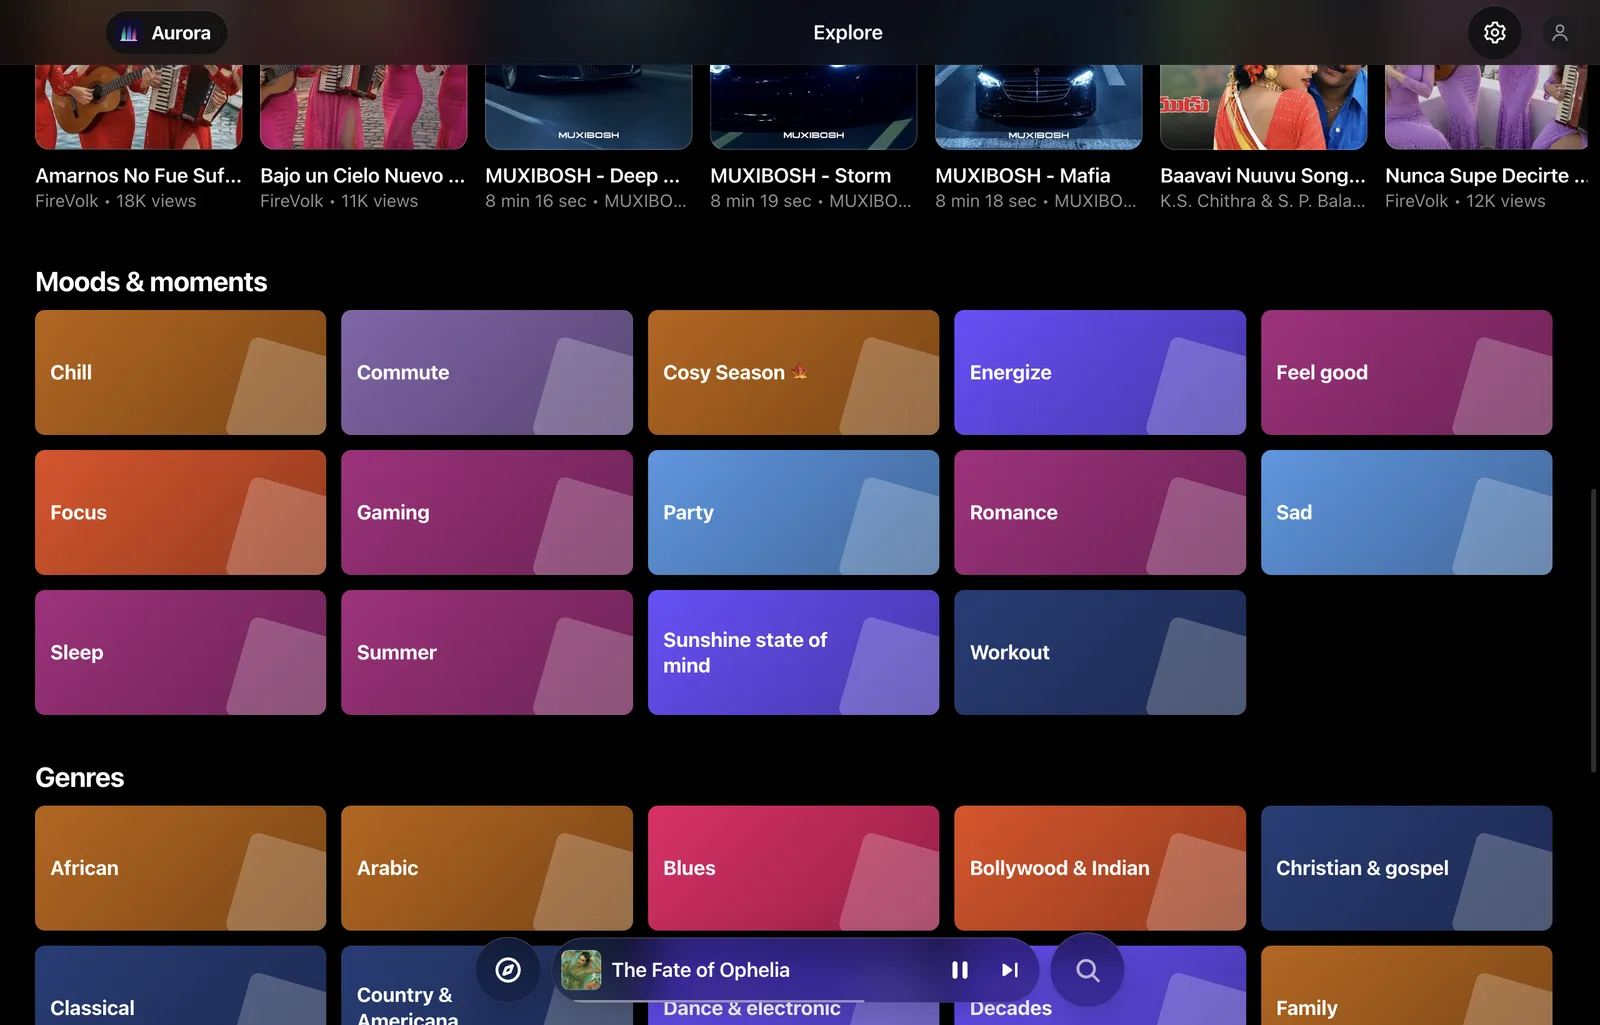1600x1025 pixels.
Task: Click the MUXIBOSH - Storm title
Action: click(800, 175)
